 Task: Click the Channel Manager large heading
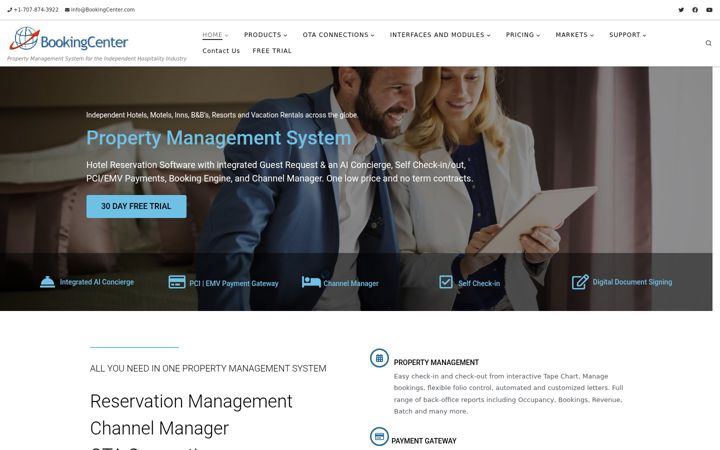(159, 428)
